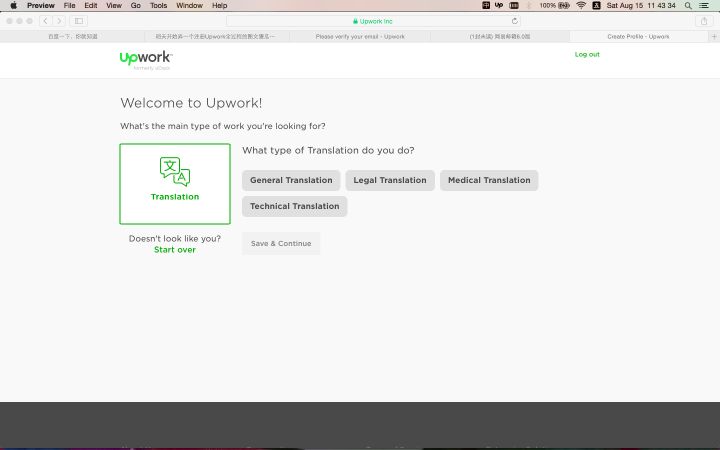This screenshot has height=450, width=720.
Task: Choose Technical Translation option
Action: (294, 206)
